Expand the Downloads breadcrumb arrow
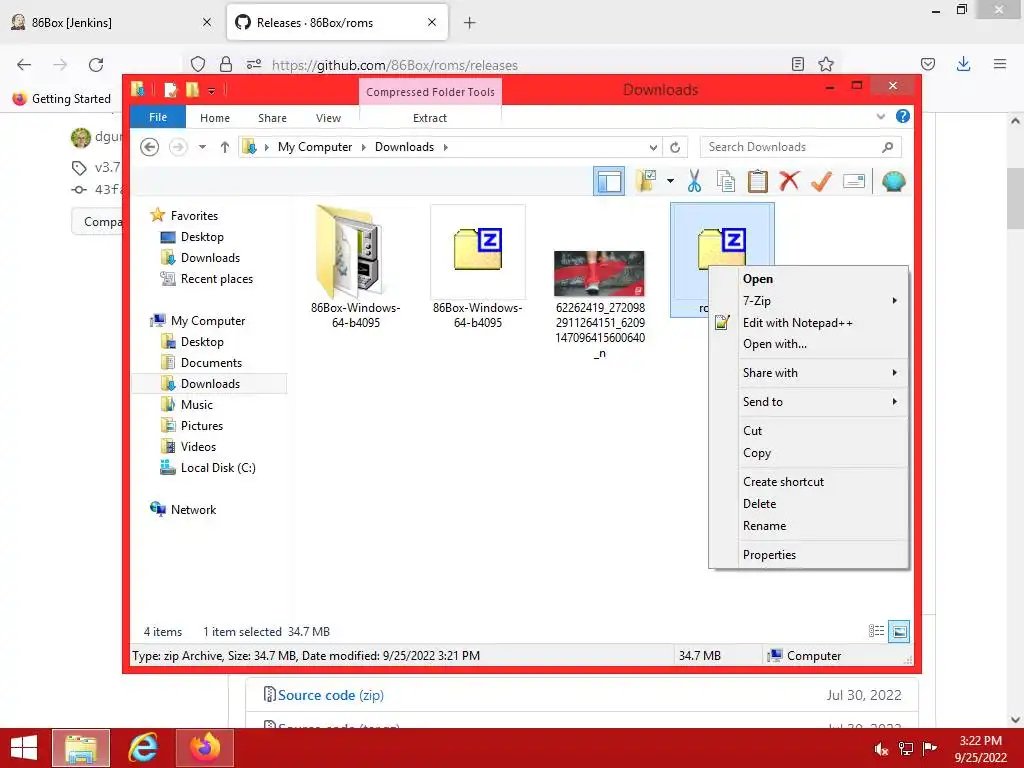Viewport: 1024px width, 768px height. pyautogui.click(x=445, y=147)
